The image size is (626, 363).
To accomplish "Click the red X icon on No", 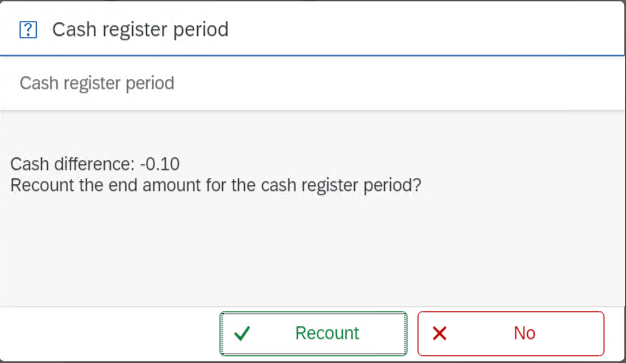I will tap(440, 333).
